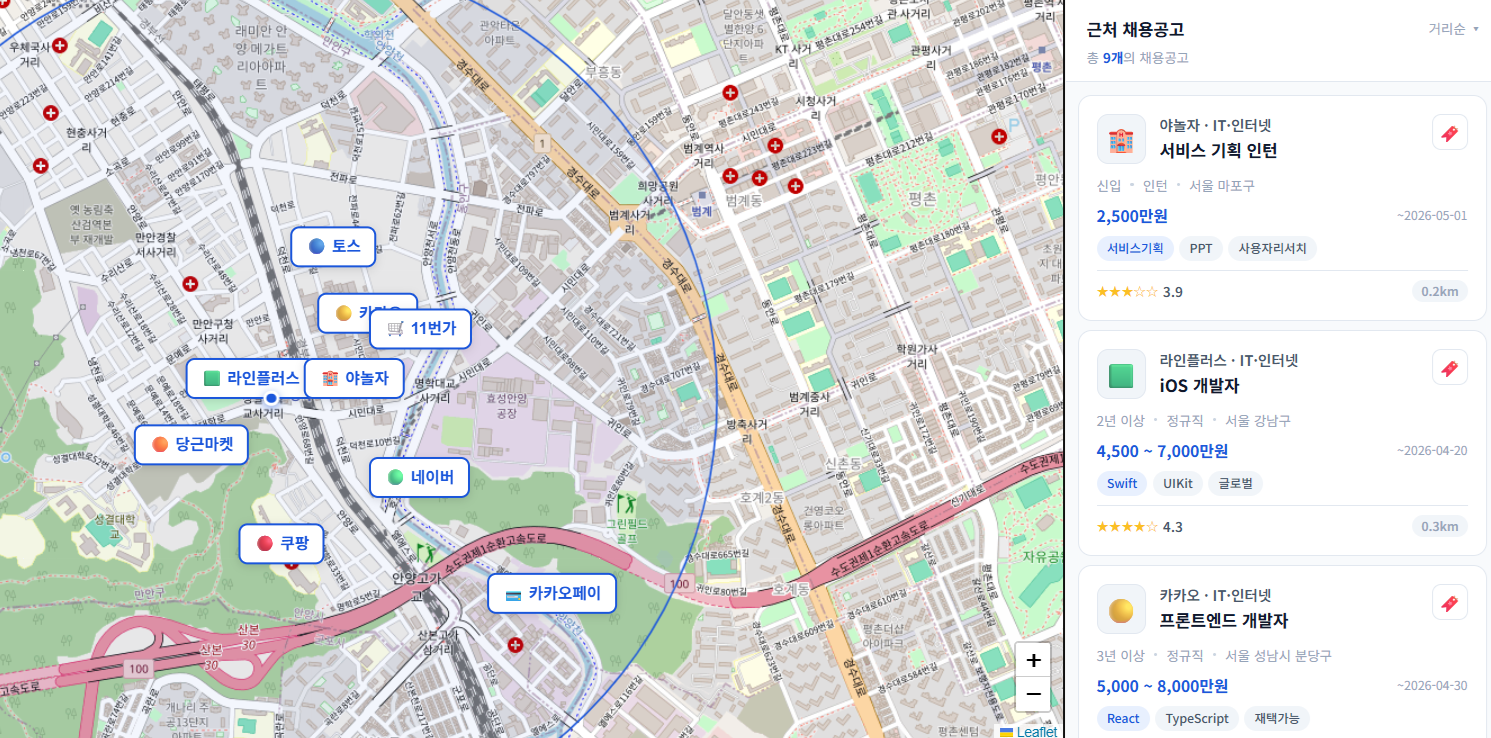Toggle bookmark for iOS 개발자 job
Viewport: 1491px width, 738px height.
tap(1449, 368)
